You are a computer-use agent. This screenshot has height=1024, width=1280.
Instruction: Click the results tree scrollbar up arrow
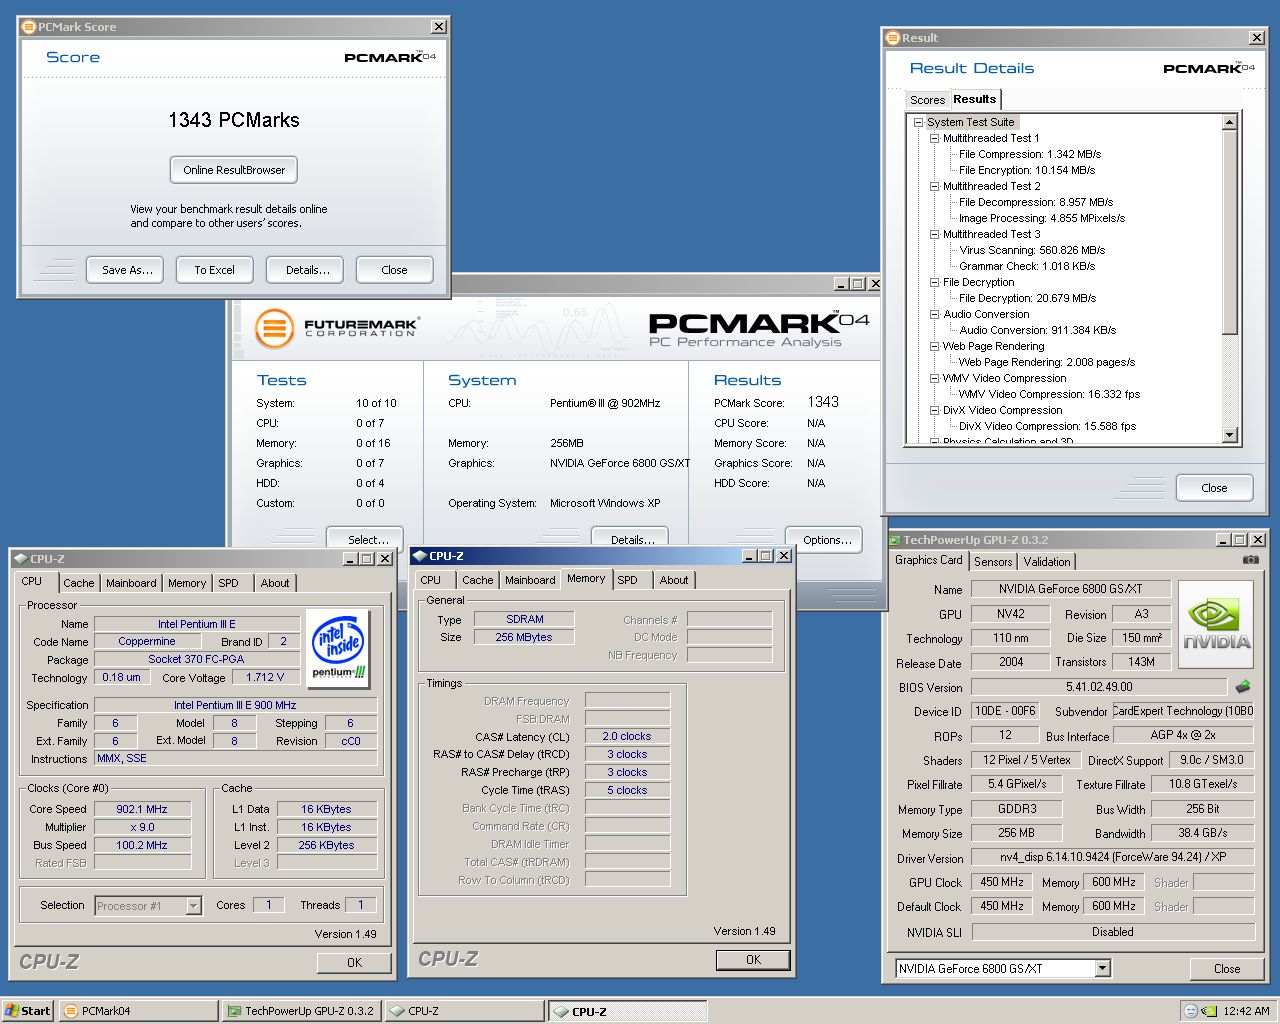coord(1230,122)
